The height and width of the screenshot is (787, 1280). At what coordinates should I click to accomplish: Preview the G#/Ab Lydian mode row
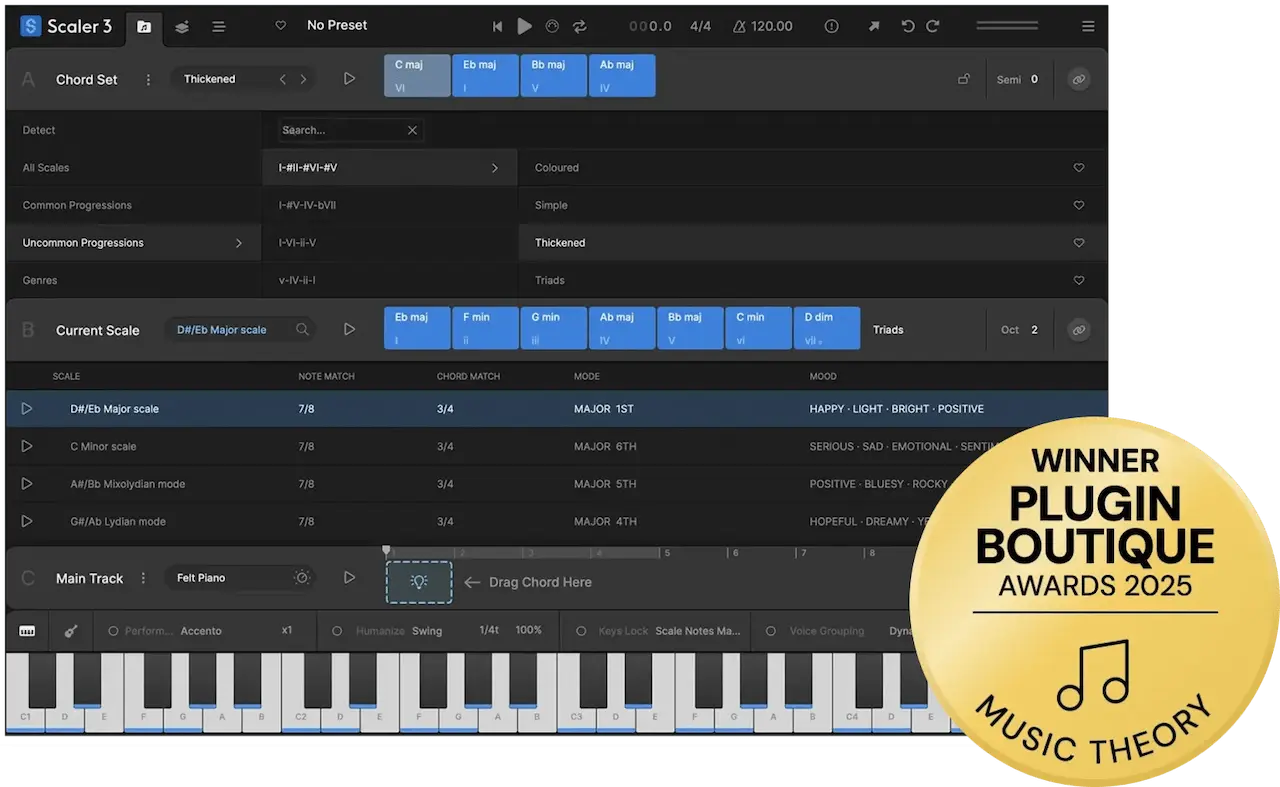(x=27, y=521)
